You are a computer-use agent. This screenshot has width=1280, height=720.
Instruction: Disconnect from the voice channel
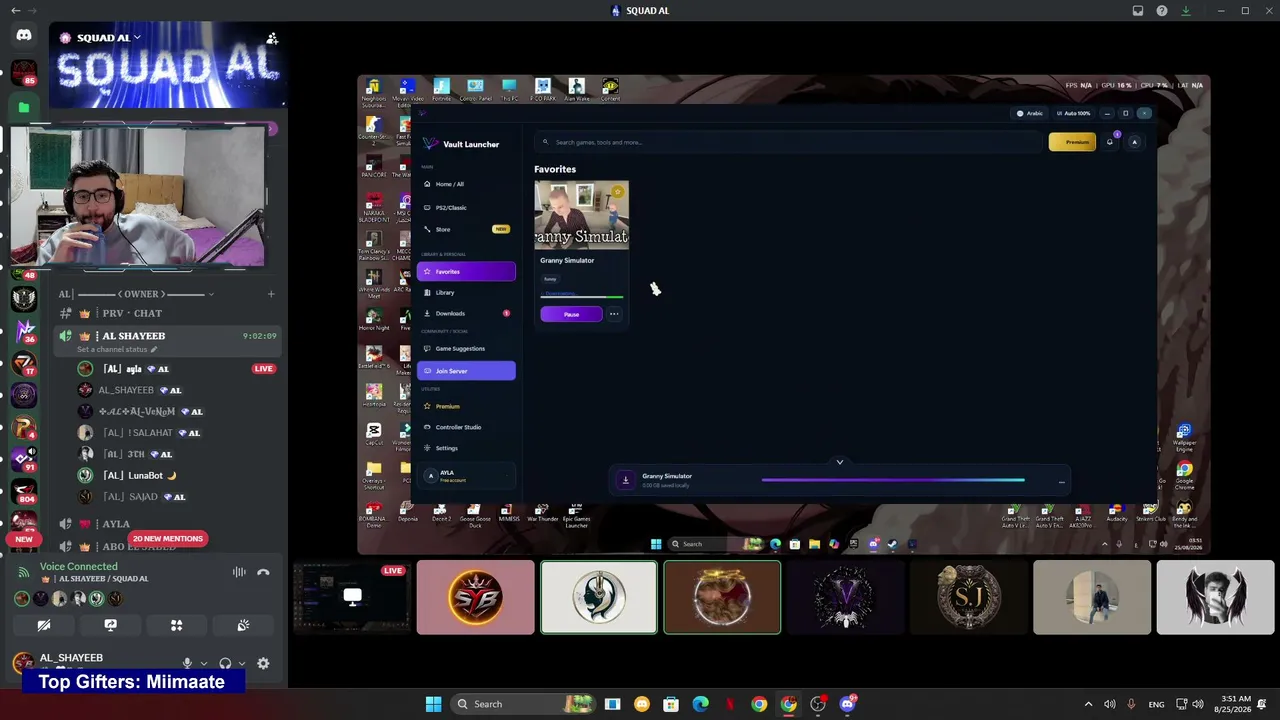pos(263,572)
